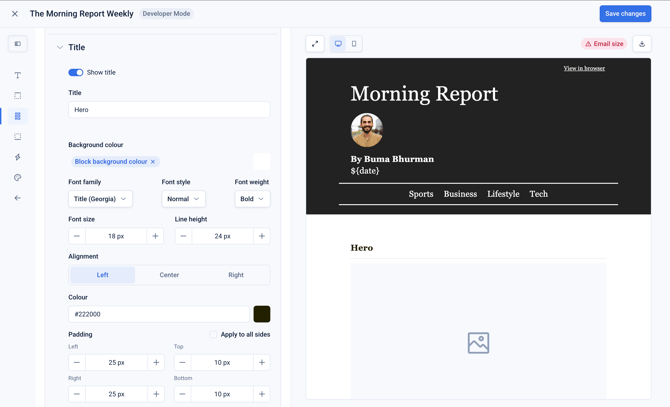This screenshot has width=670, height=407.
Task: Switch to desktop preview
Action: 338,44
